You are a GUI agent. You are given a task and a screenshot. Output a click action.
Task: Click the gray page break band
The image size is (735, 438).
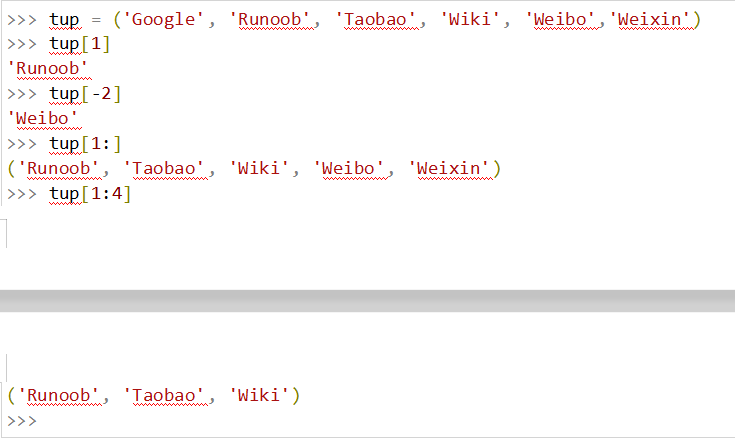point(367,301)
